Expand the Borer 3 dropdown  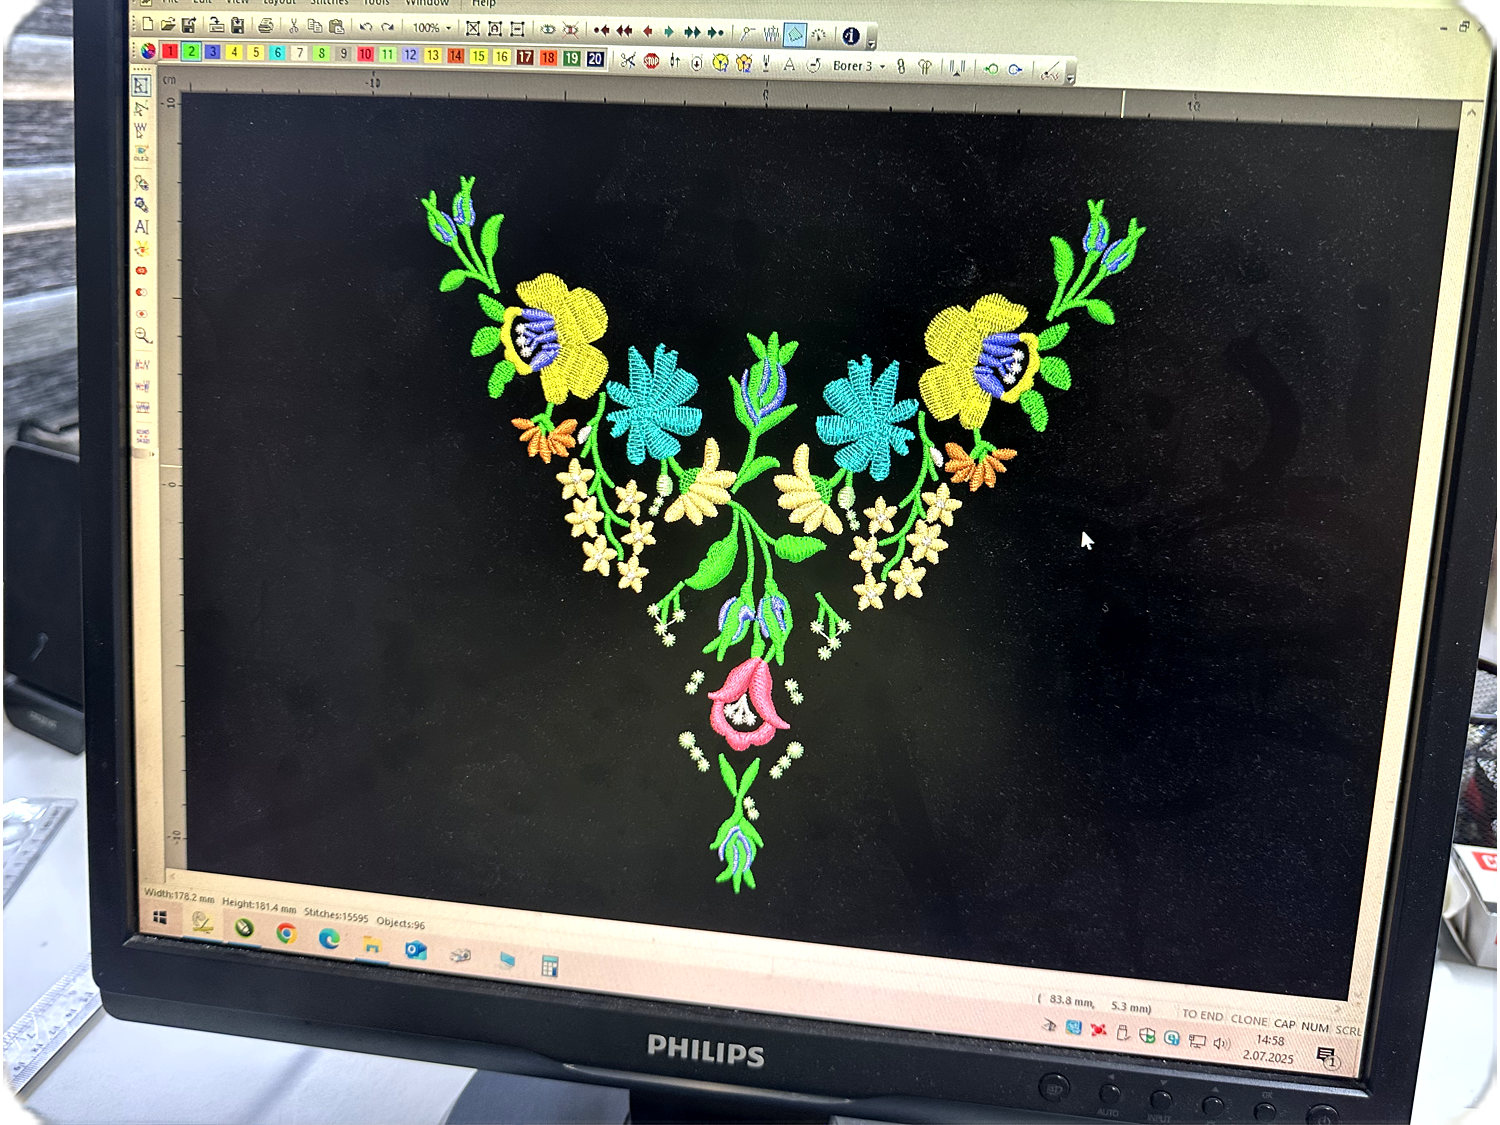click(x=882, y=67)
